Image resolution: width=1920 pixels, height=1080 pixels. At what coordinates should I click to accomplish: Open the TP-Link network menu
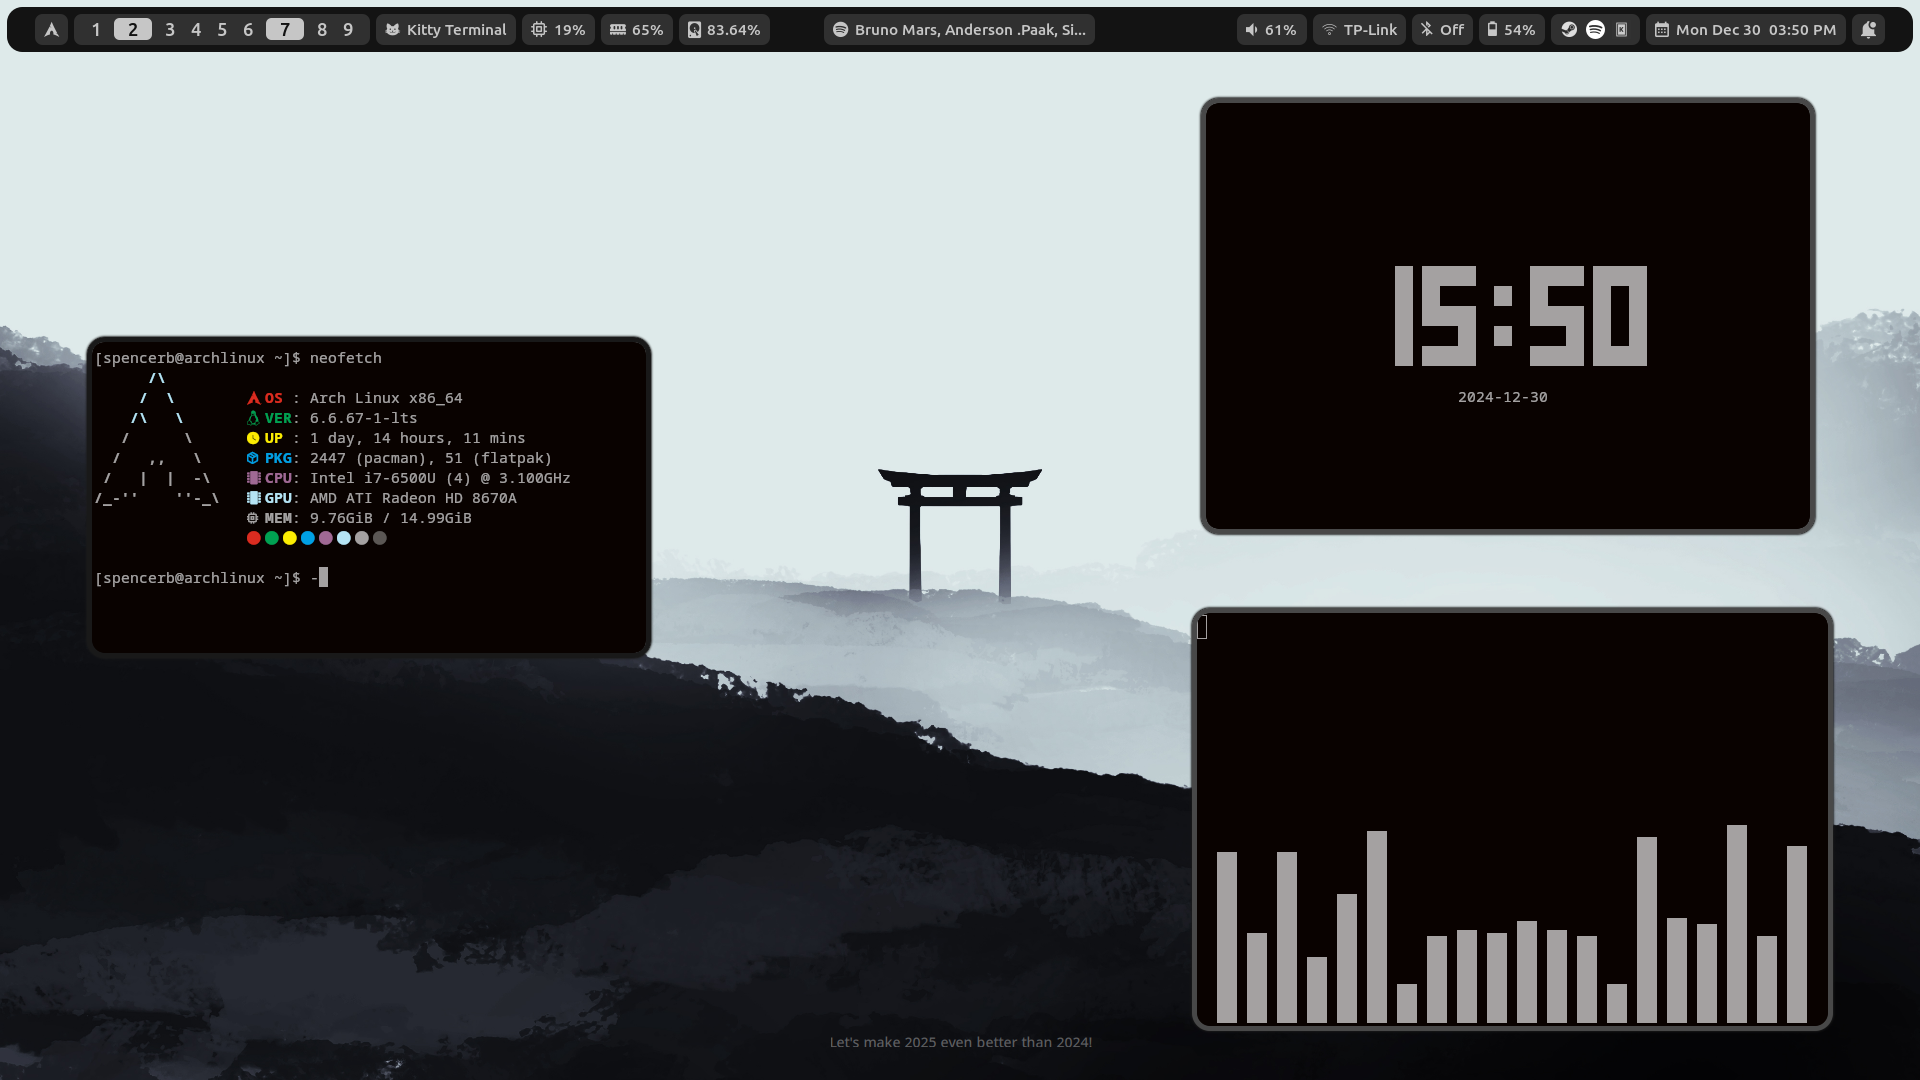(x=1357, y=29)
